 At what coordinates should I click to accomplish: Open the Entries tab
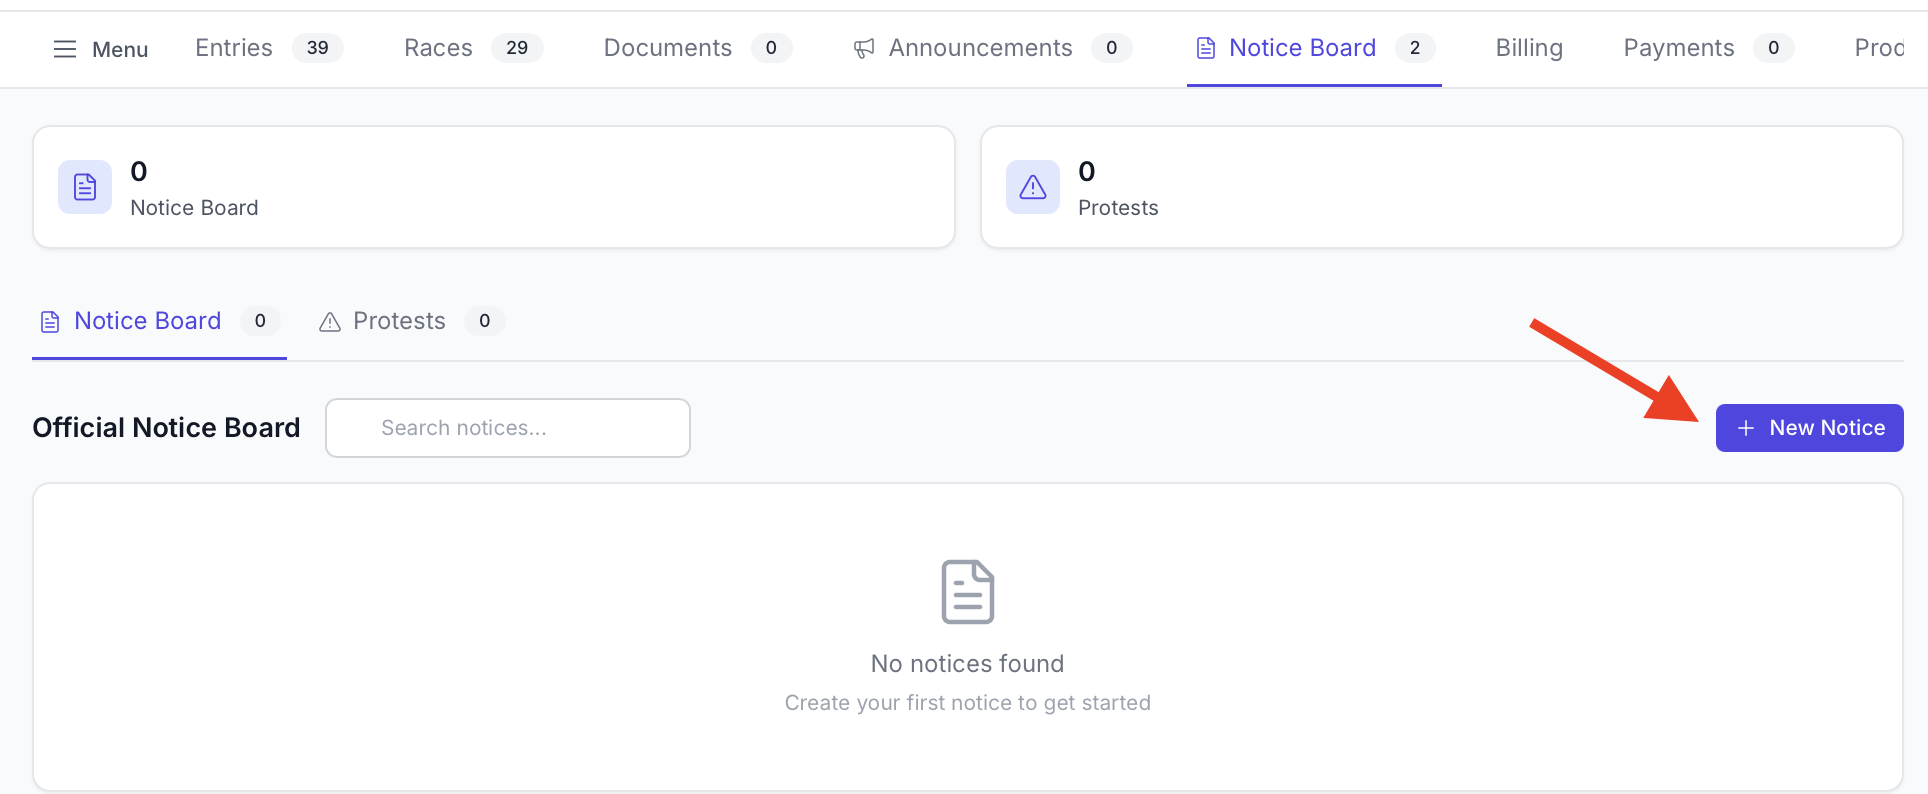(x=234, y=48)
